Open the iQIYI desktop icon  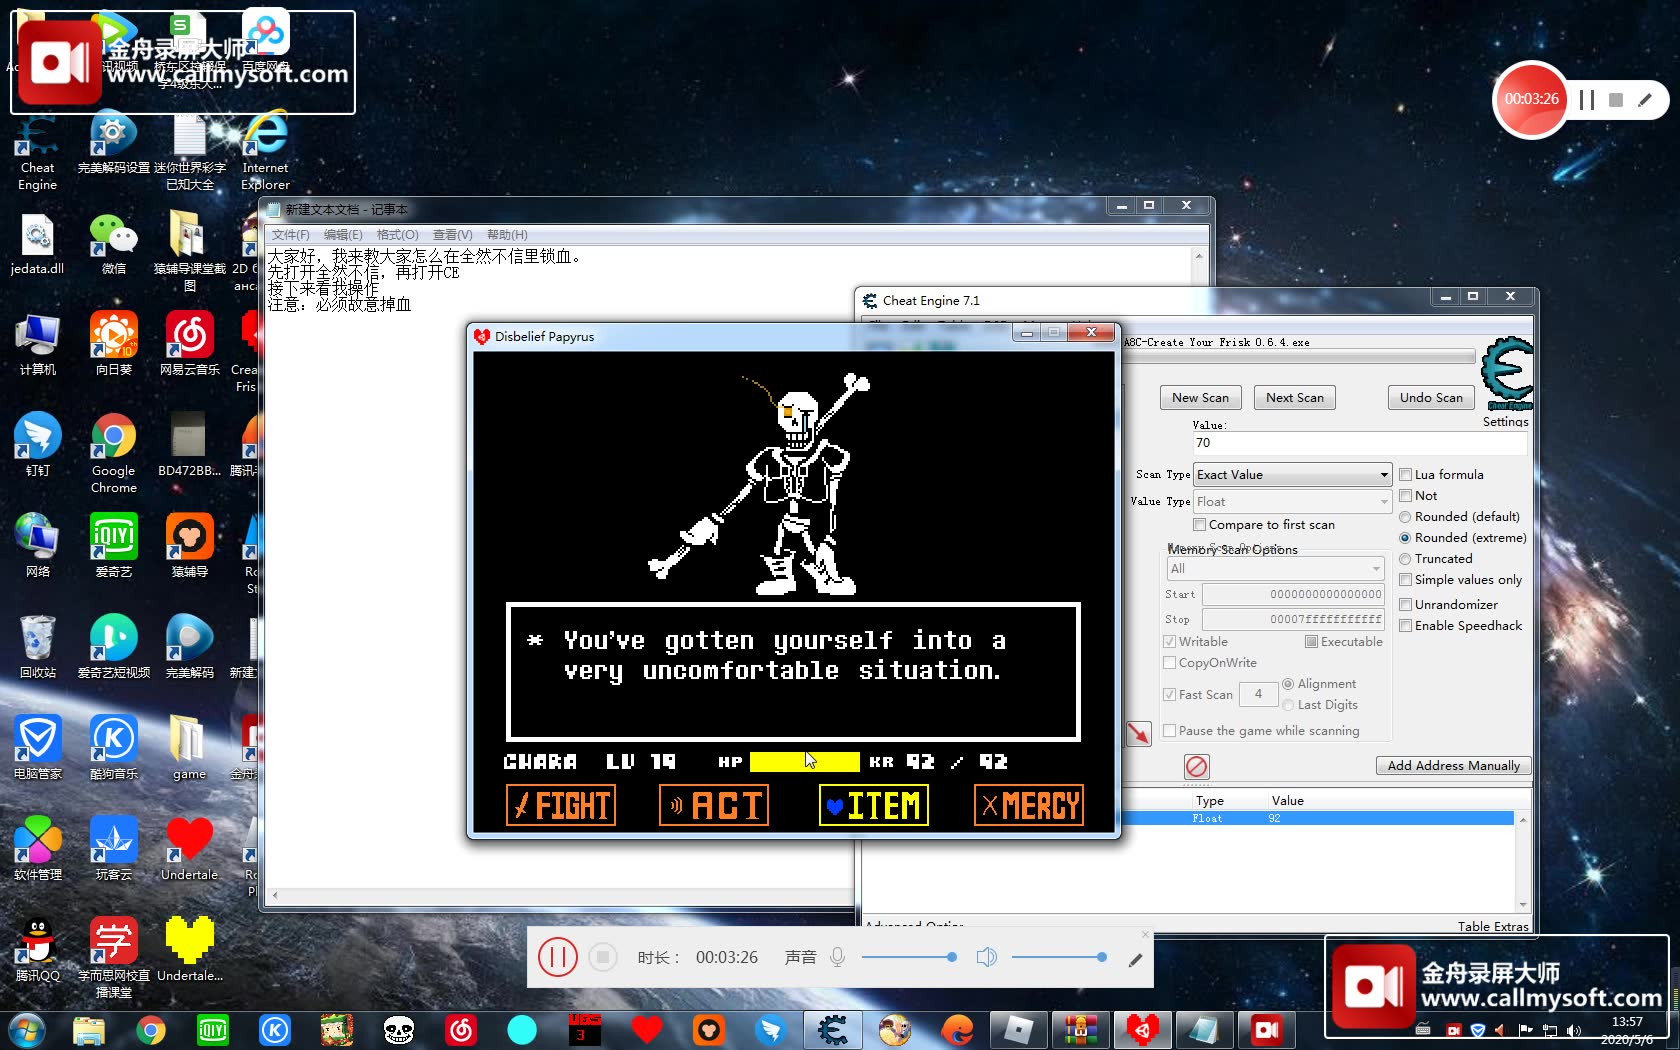pos(114,546)
